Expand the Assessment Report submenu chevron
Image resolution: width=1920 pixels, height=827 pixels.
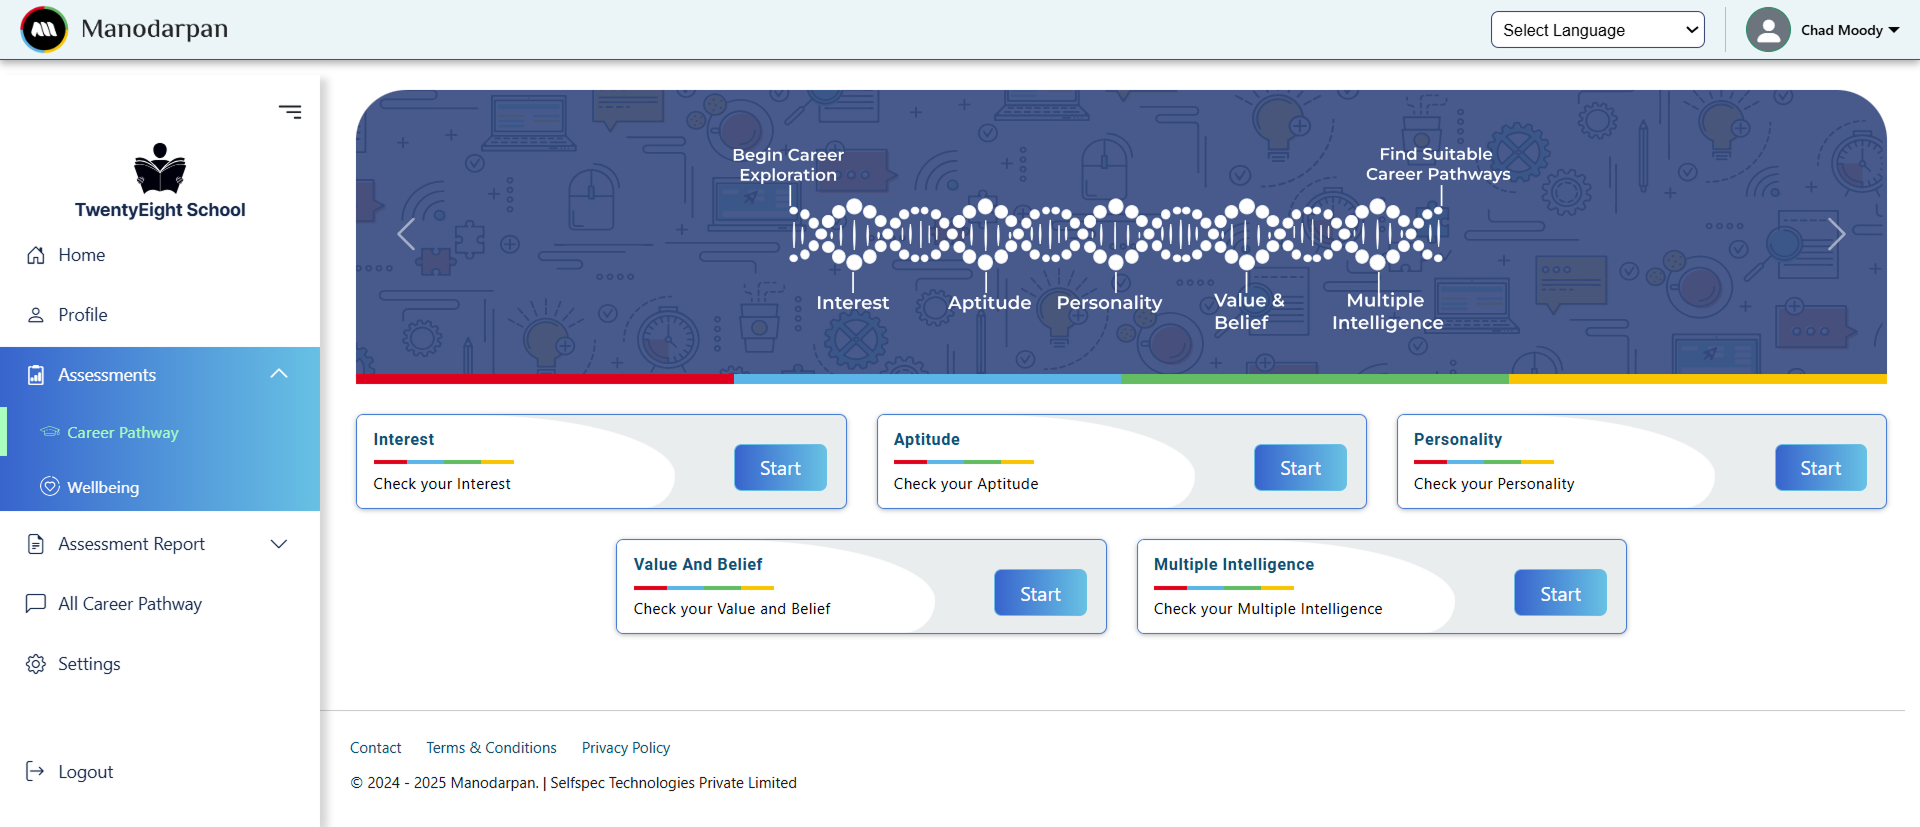click(279, 544)
